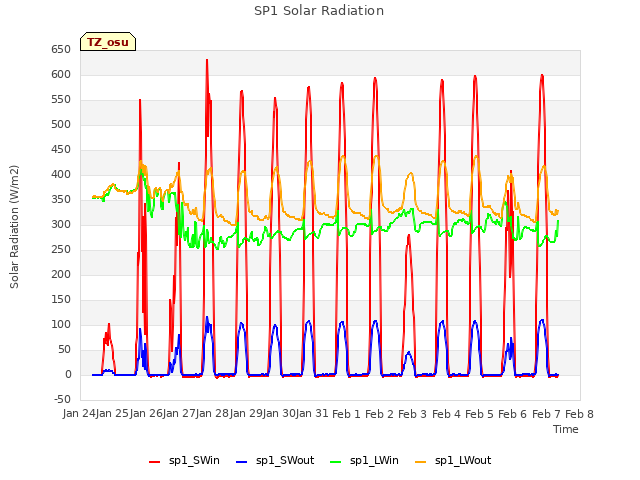640x480 pixels.
Task: Click the Jan 24 x-axis label
Action: click(x=79, y=414)
